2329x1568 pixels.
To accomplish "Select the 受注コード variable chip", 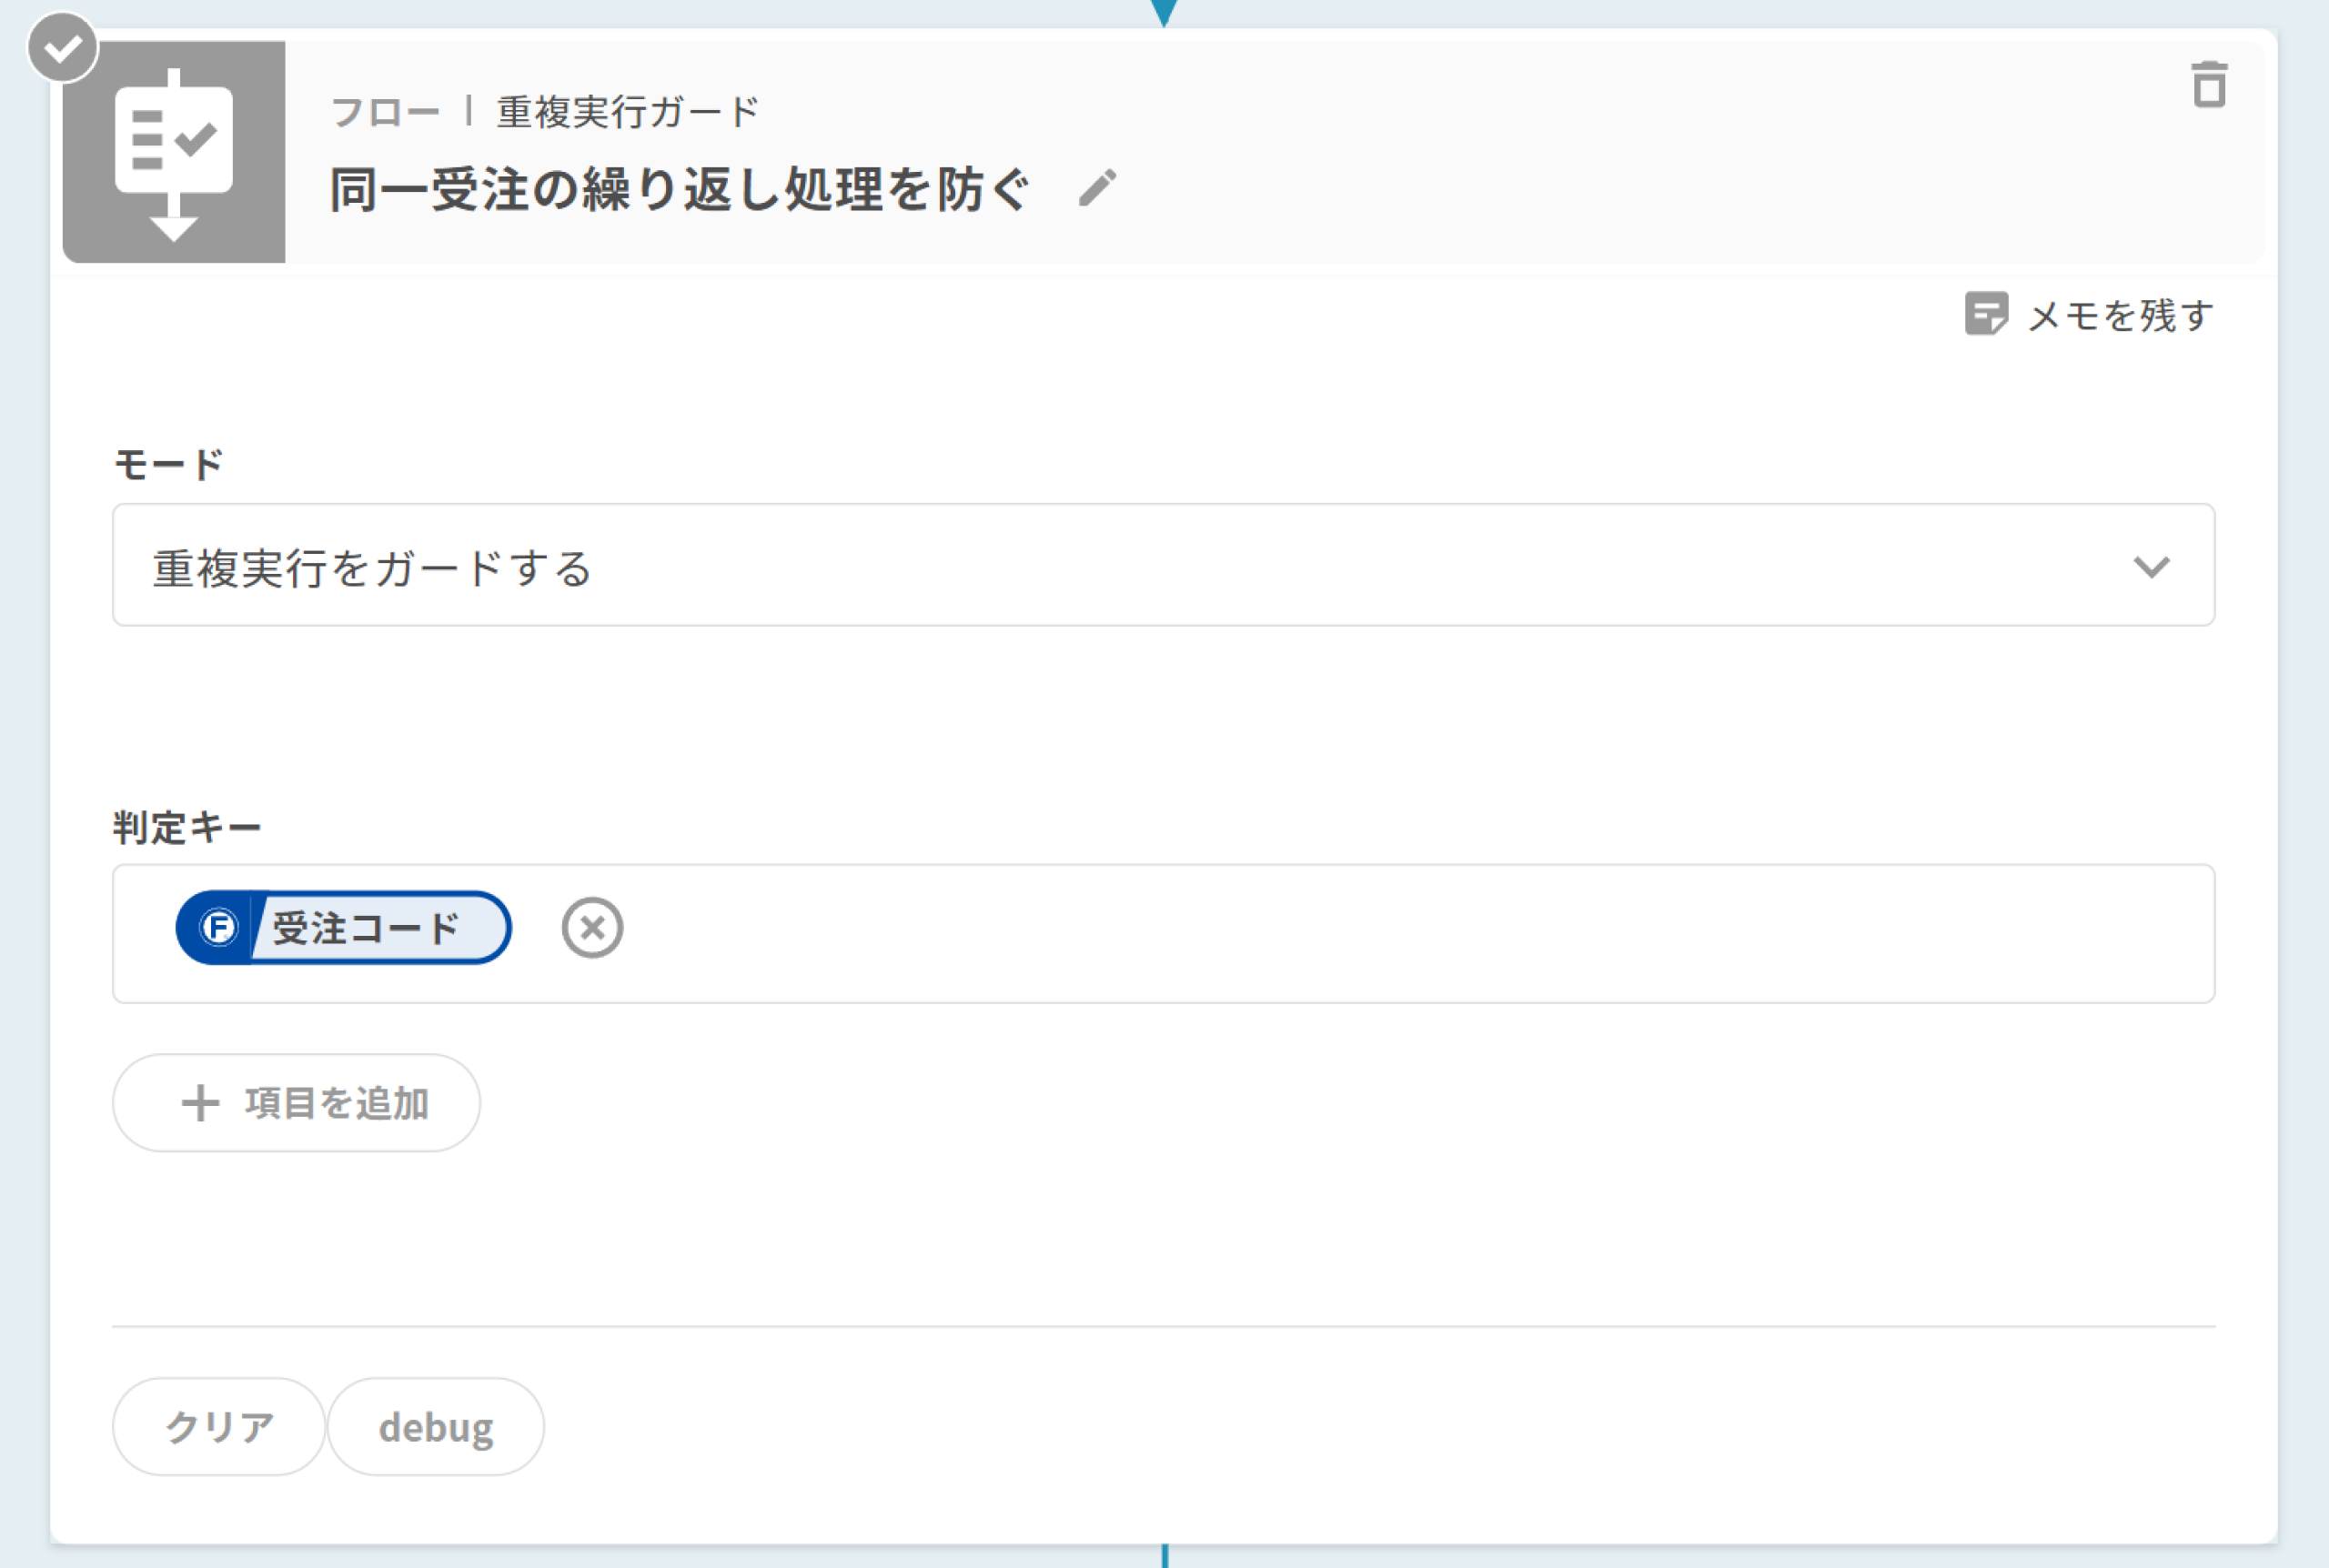I will 367,928.
